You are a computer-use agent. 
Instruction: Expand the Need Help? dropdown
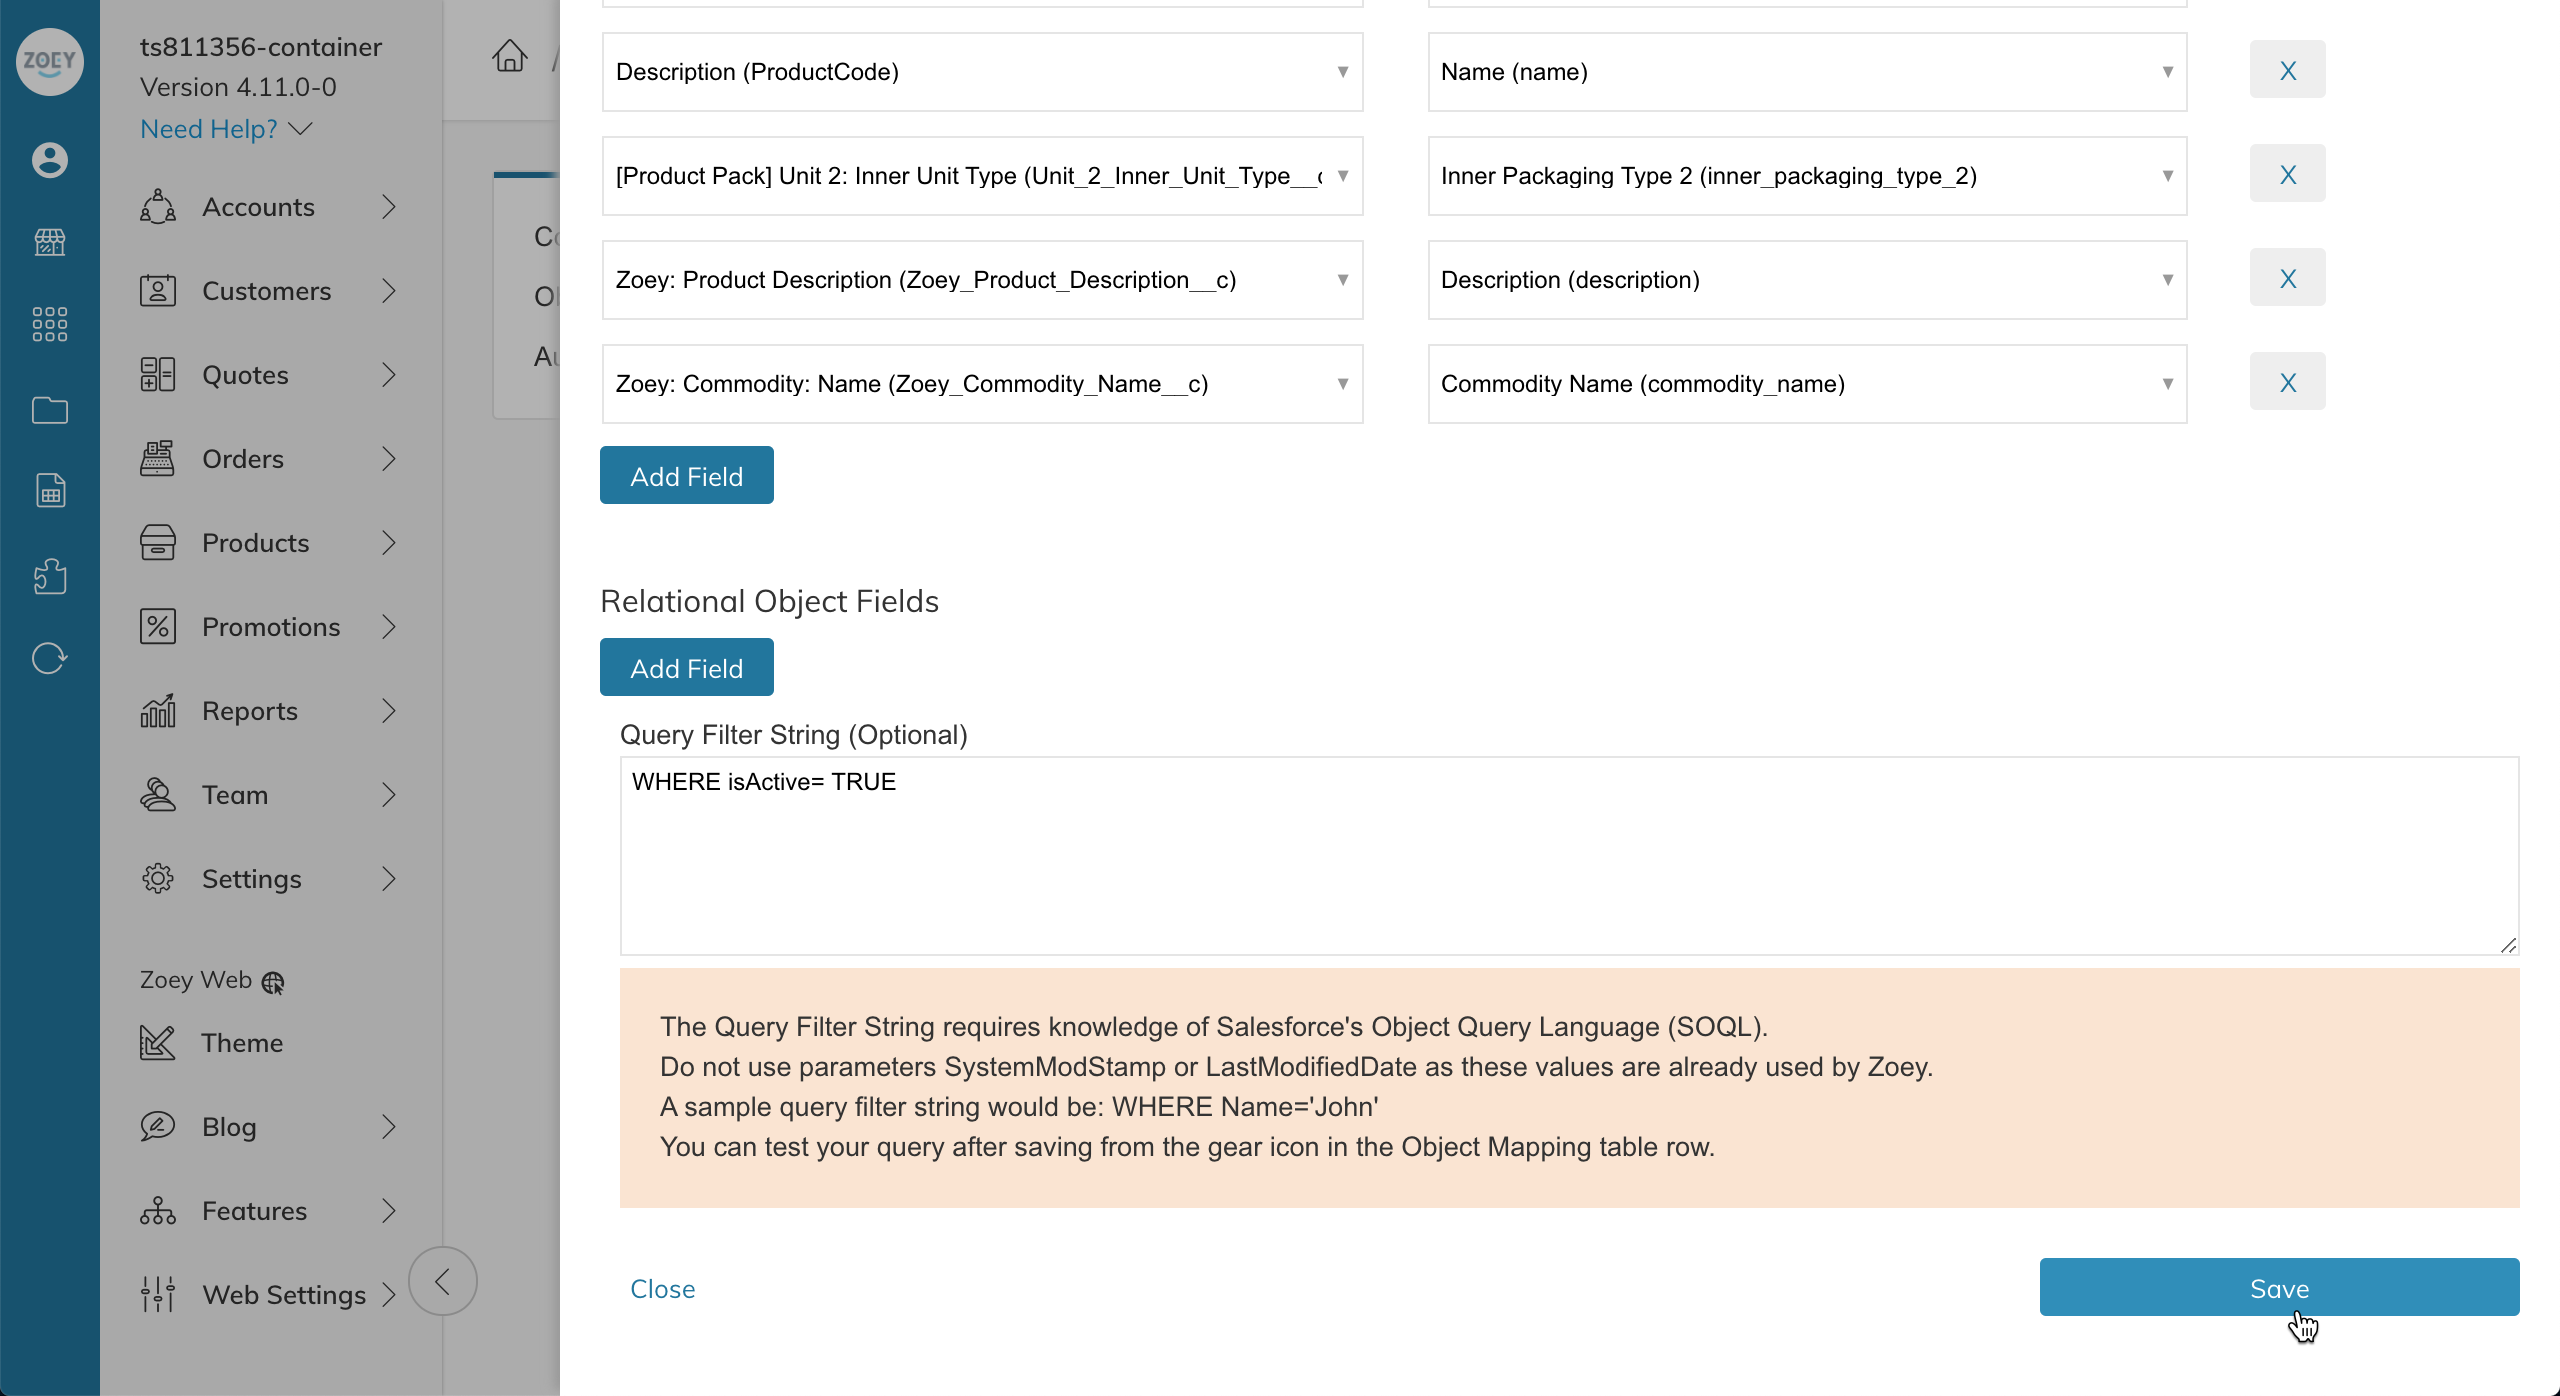pos(226,129)
